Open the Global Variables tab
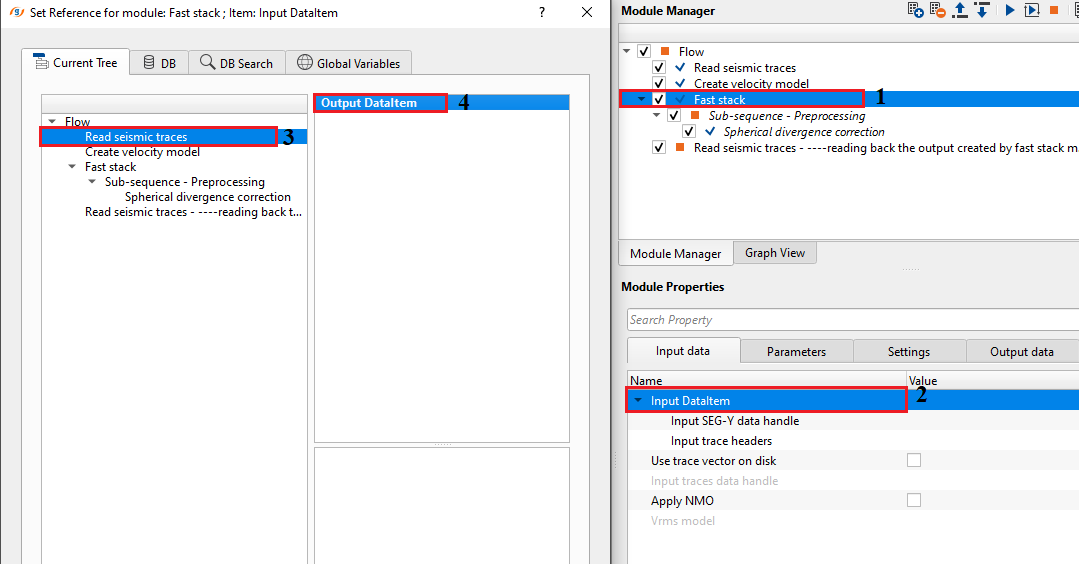1079x564 pixels. pos(348,63)
